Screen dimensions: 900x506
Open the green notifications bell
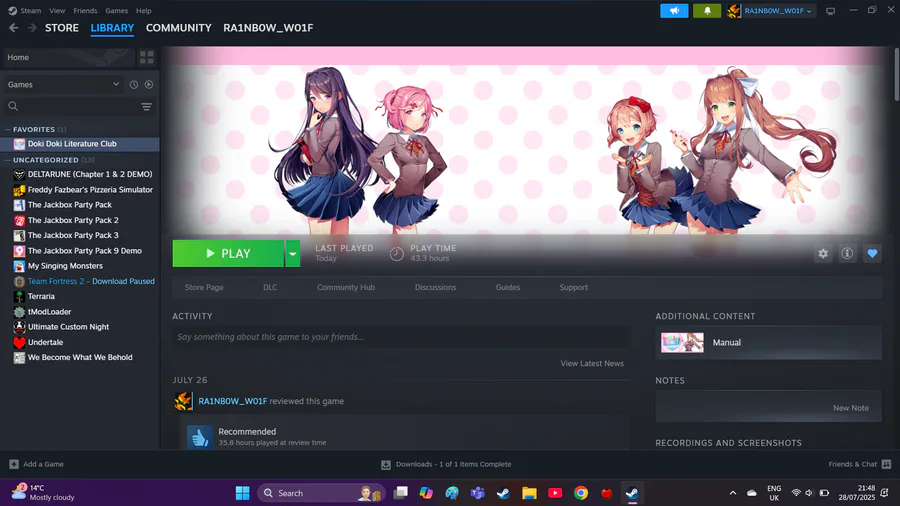pos(707,11)
